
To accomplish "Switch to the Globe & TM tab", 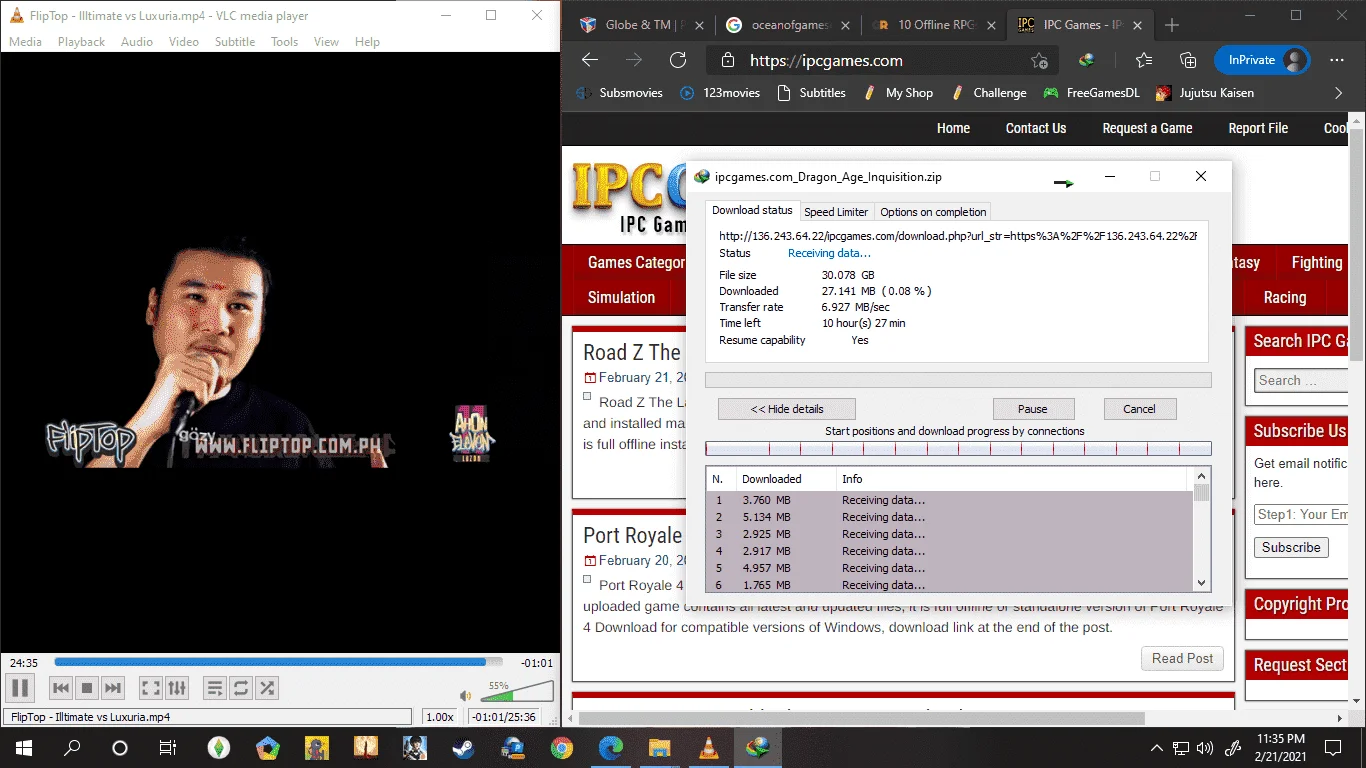I will tap(644, 25).
